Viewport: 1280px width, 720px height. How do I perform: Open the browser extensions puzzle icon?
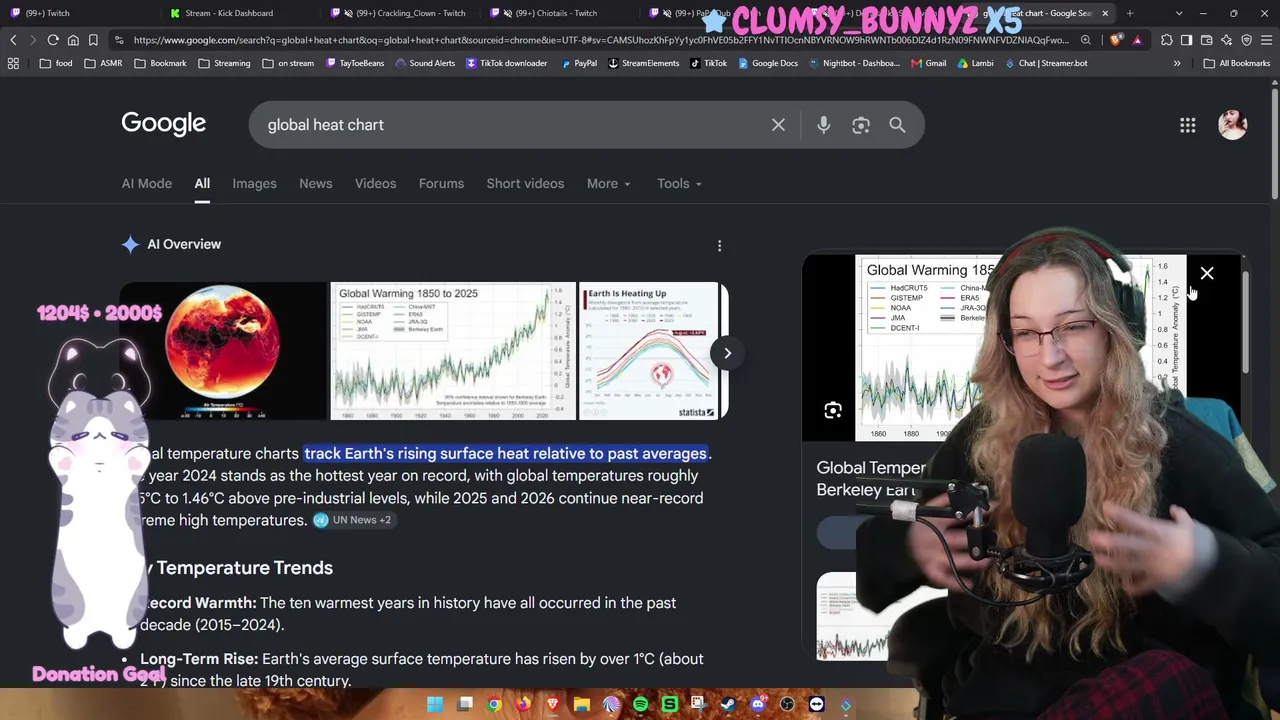click(x=1166, y=40)
